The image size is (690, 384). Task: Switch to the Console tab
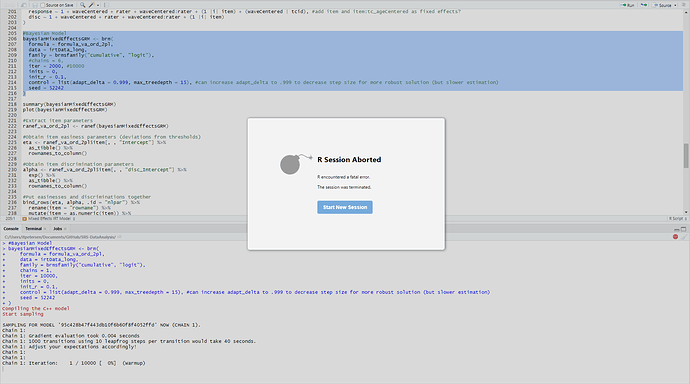pyautogui.click(x=11, y=229)
